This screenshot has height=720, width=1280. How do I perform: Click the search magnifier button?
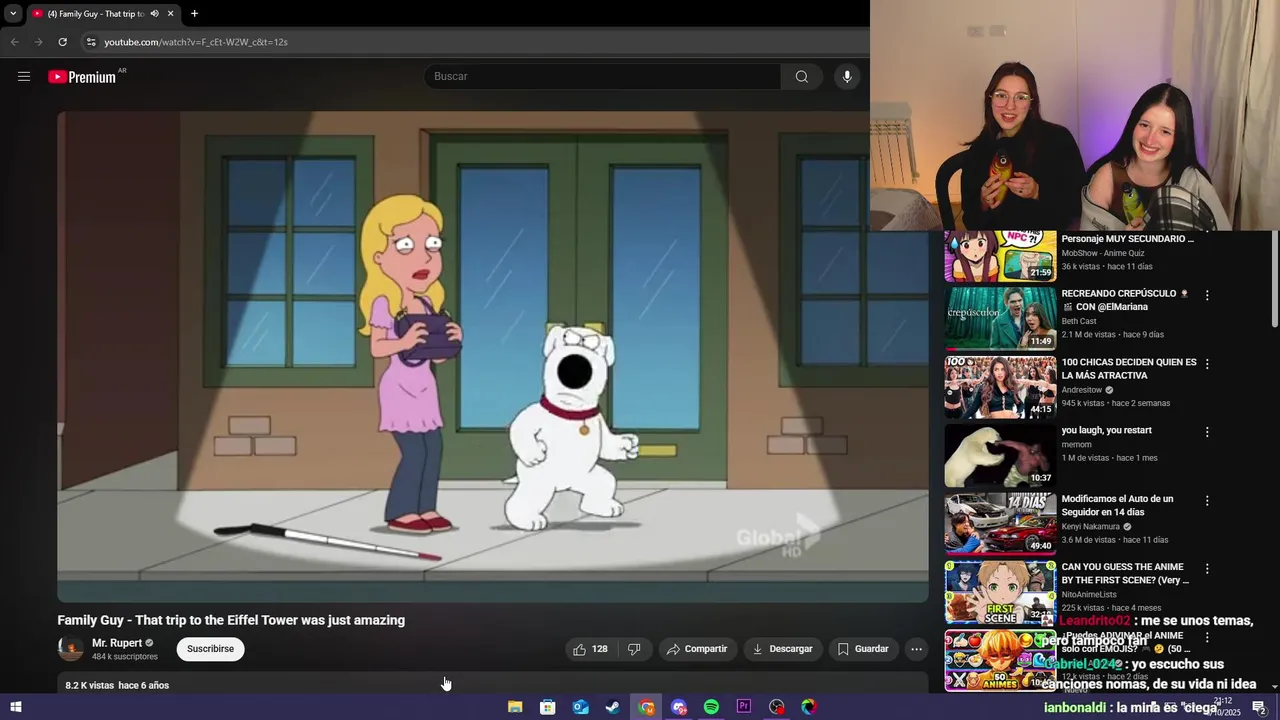click(x=801, y=76)
